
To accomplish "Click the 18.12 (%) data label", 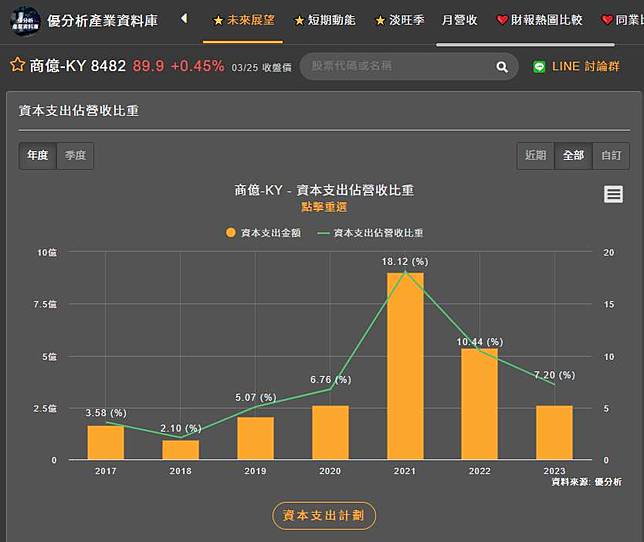I will tap(405, 262).
